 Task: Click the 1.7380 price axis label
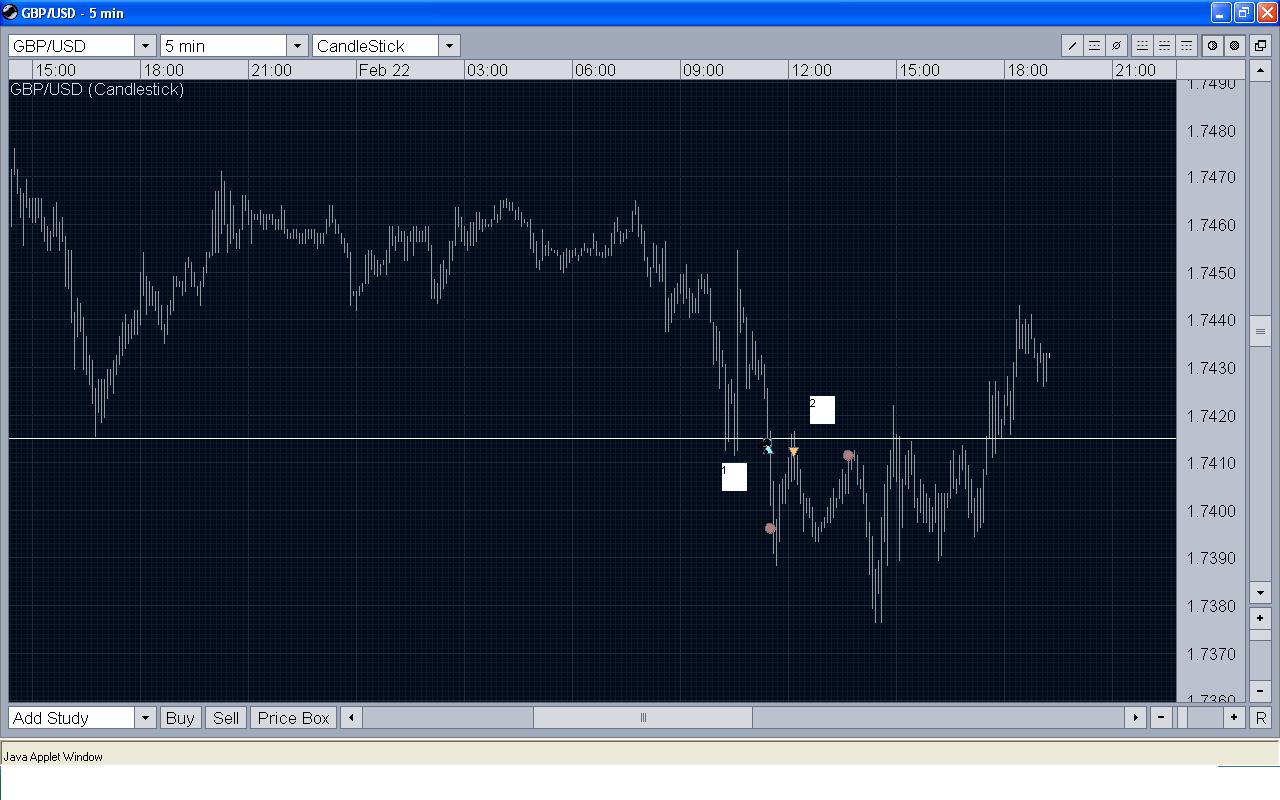1211,606
